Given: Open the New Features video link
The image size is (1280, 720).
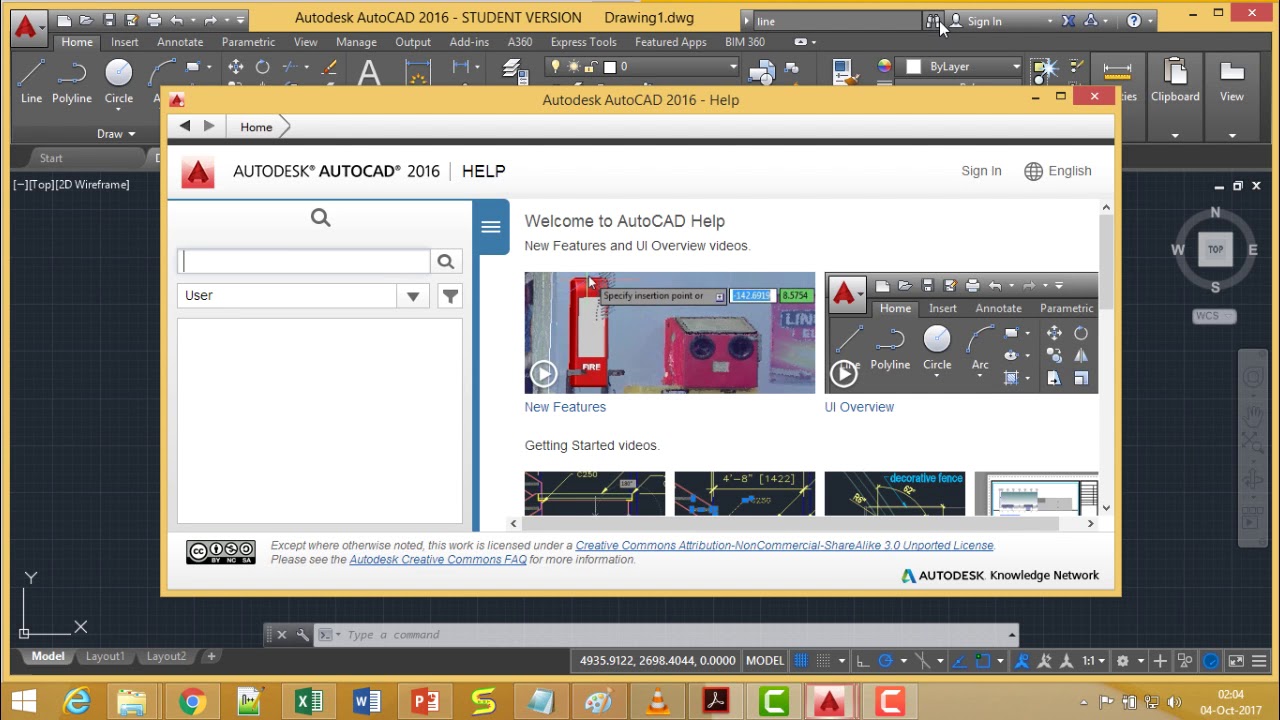Looking at the screenshot, I should point(565,407).
